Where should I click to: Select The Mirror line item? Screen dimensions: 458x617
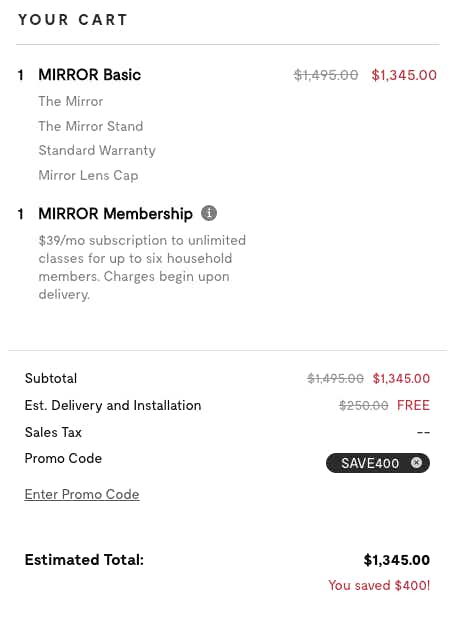pos(70,102)
